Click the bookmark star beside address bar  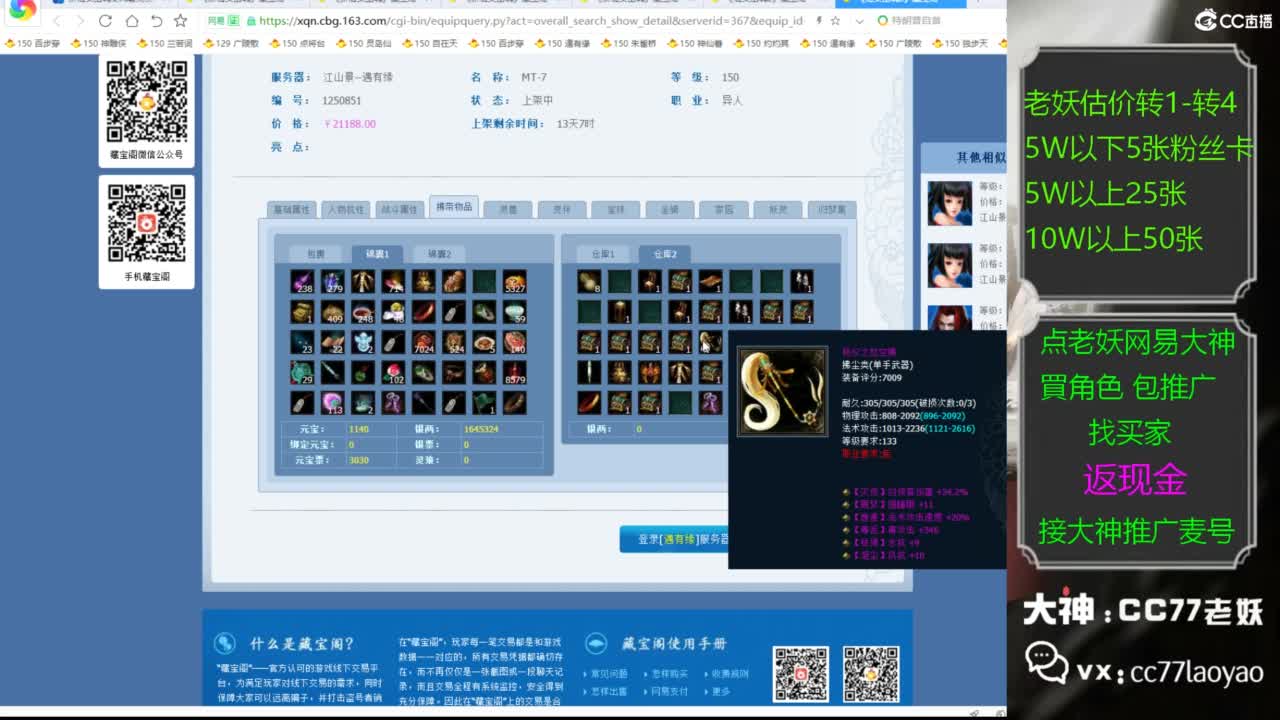click(x=180, y=20)
